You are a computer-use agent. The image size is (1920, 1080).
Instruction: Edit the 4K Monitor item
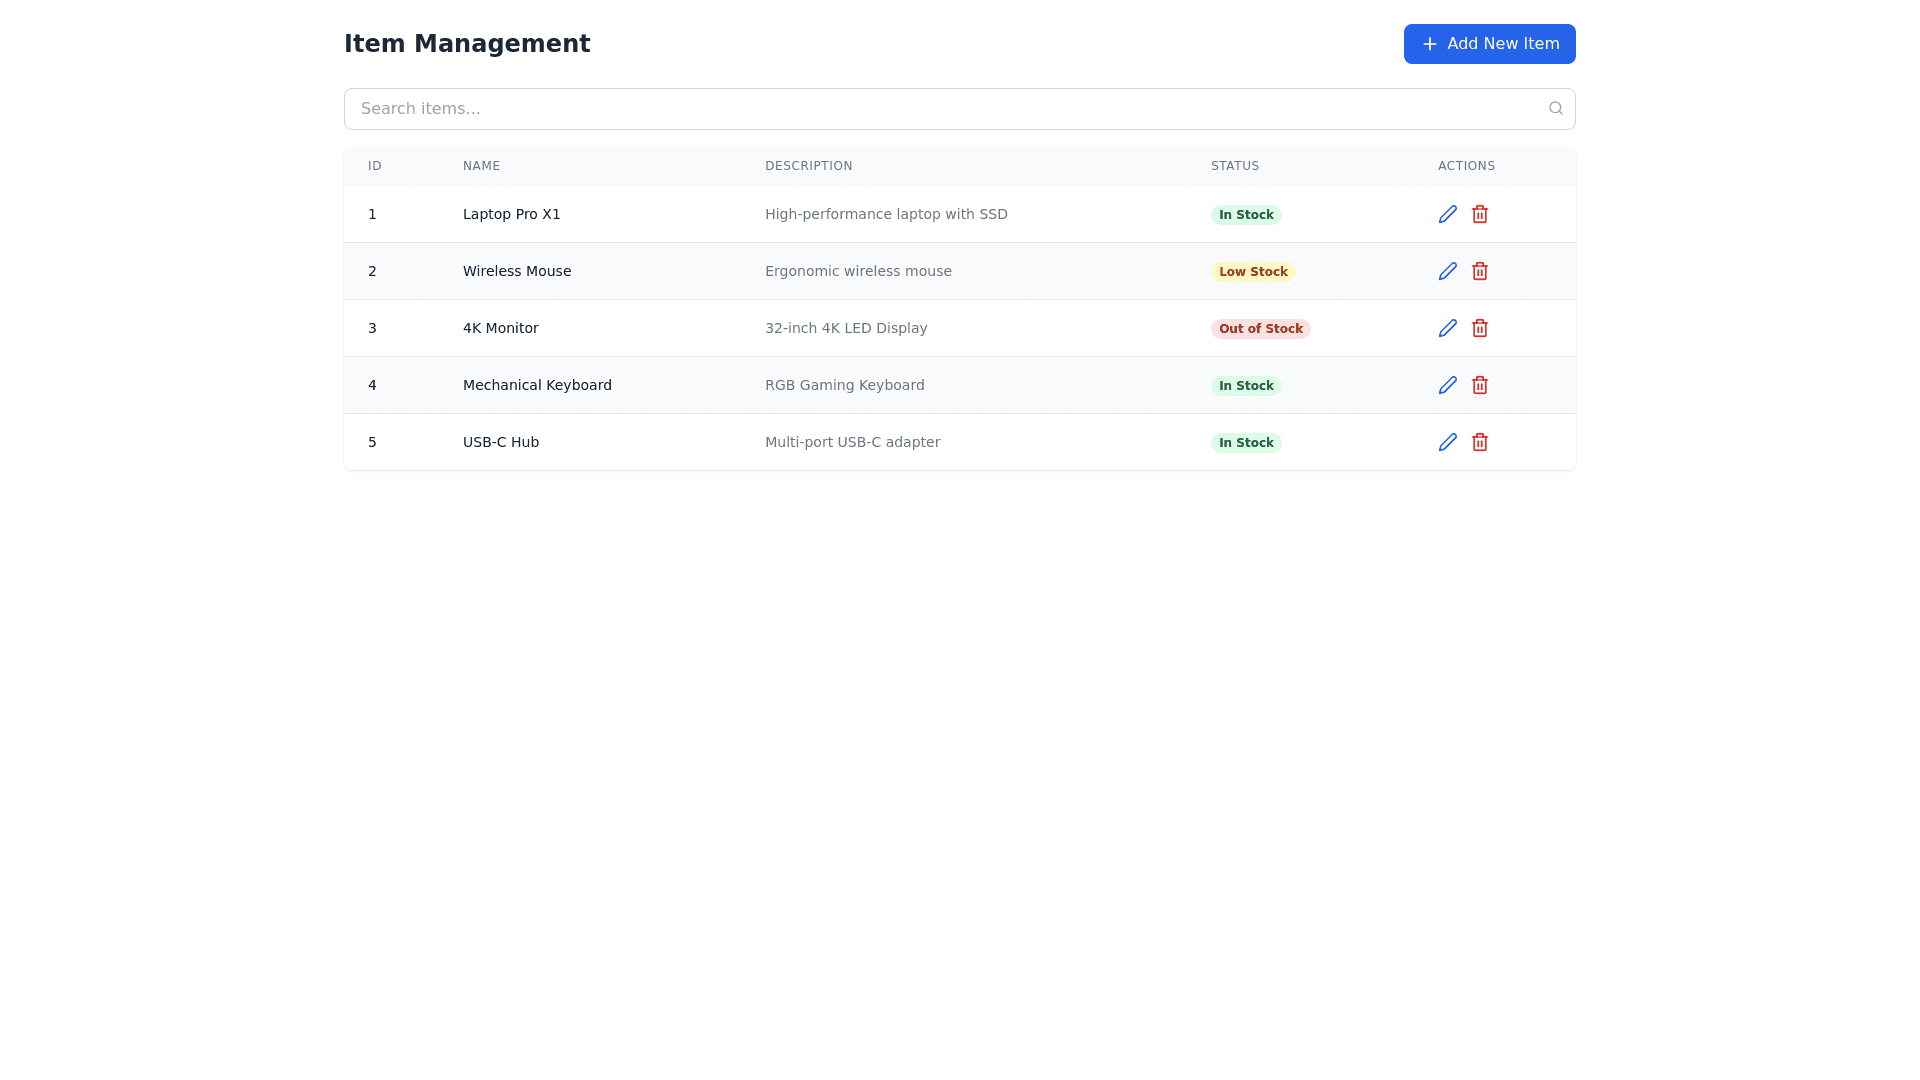1447,328
